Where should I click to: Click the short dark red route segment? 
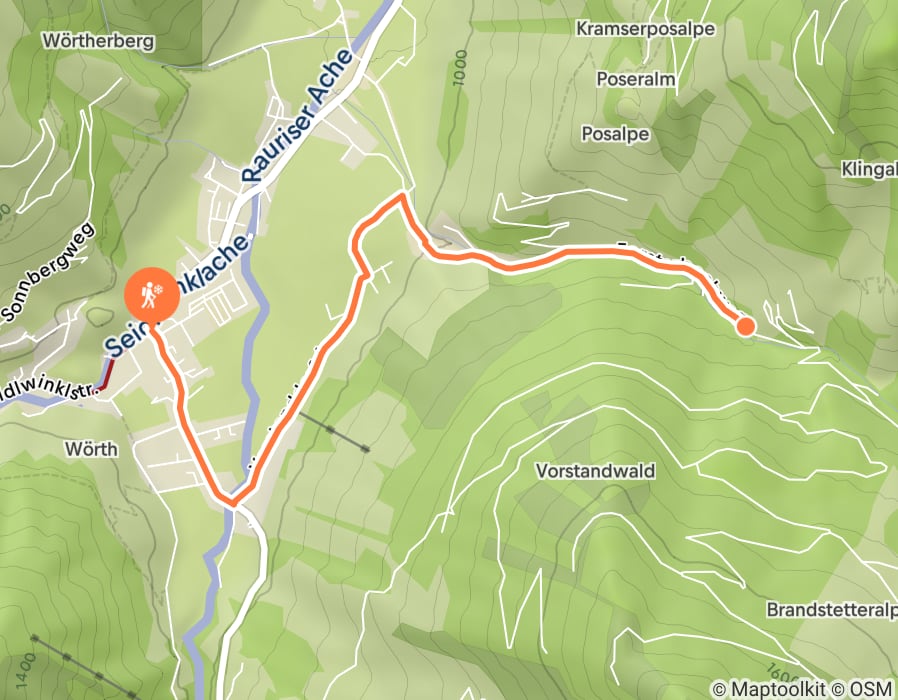pyautogui.click(x=107, y=373)
